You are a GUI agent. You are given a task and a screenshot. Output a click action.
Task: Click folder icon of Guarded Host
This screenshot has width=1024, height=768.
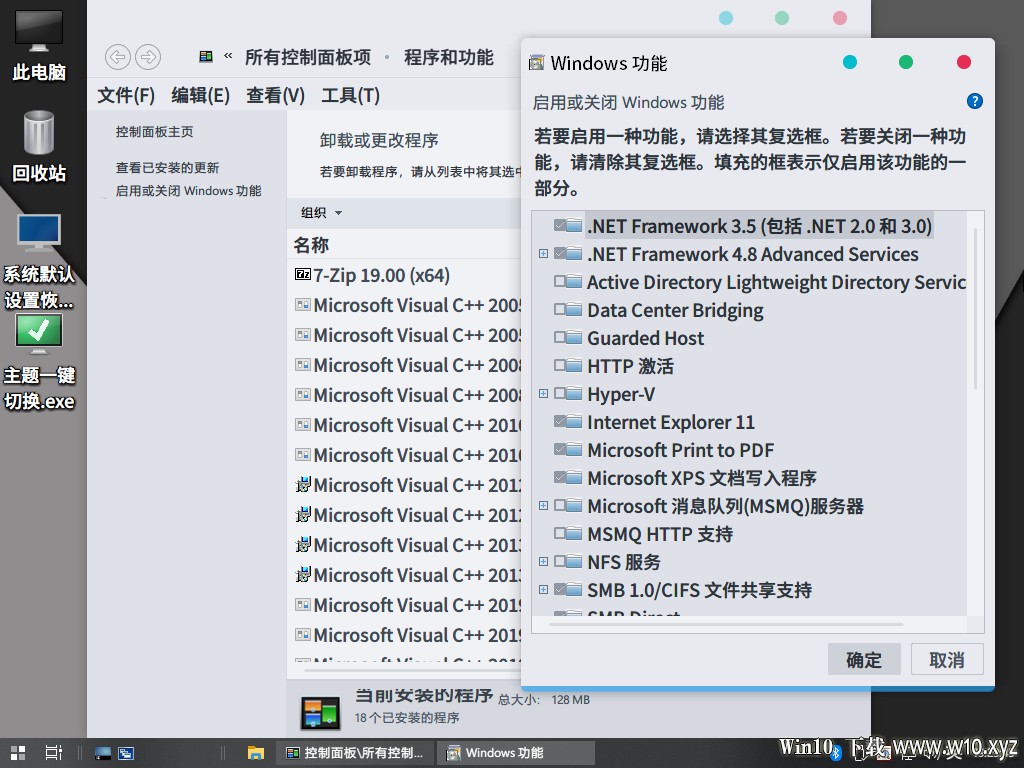coord(574,338)
